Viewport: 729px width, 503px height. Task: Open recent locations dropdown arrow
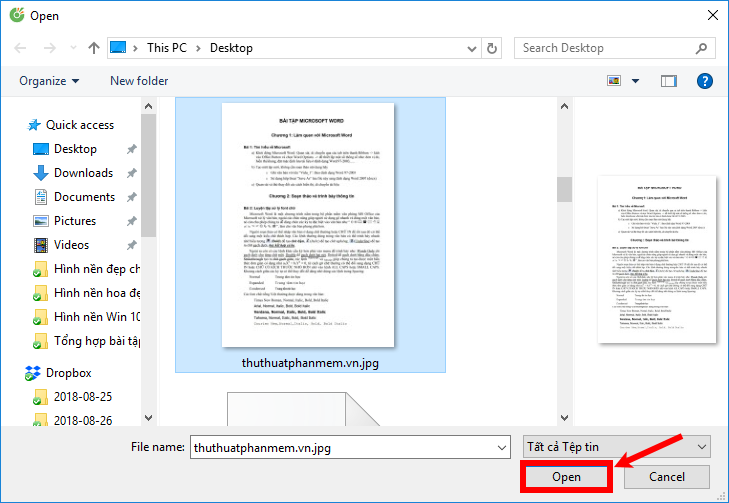point(73,48)
